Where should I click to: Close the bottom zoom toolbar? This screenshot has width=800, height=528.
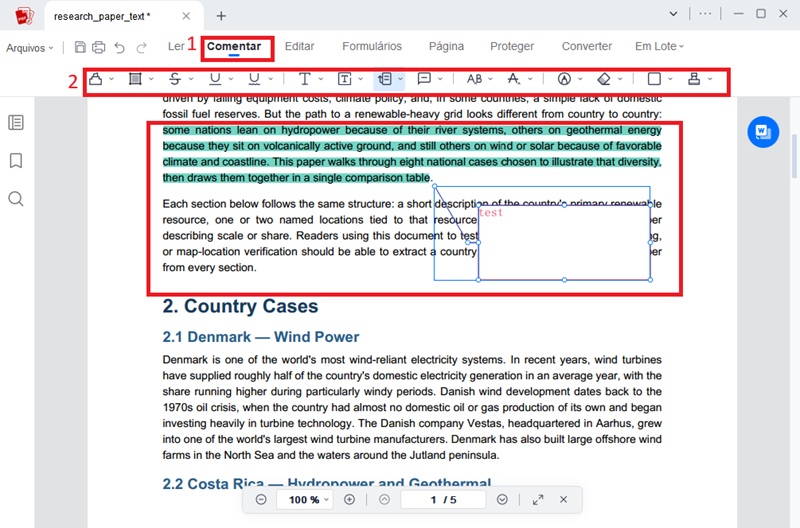563,499
